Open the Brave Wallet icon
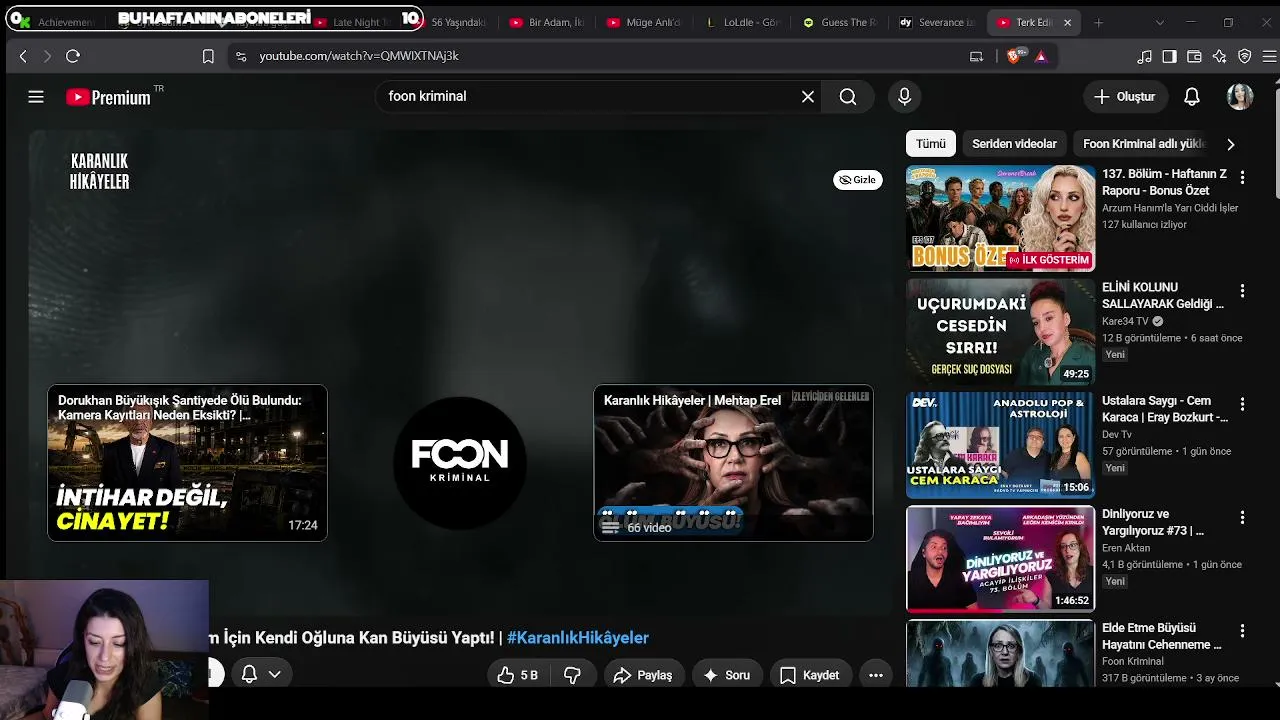Image resolution: width=1280 pixels, height=720 pixels. coord(1194,57)
